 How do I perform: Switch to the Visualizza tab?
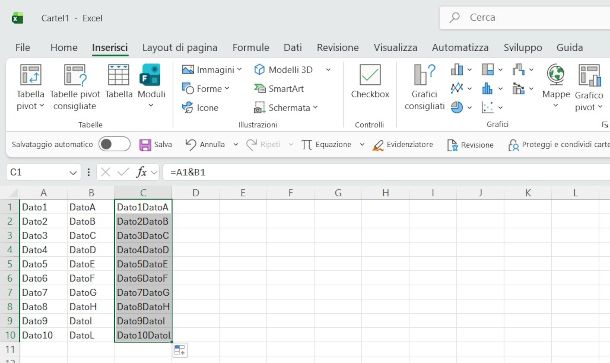tap(395, 47)
